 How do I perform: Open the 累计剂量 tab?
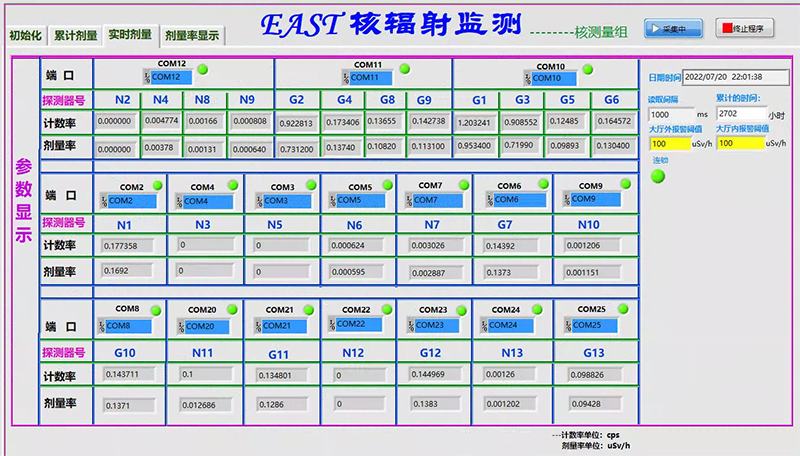click(x=76, y=35)
